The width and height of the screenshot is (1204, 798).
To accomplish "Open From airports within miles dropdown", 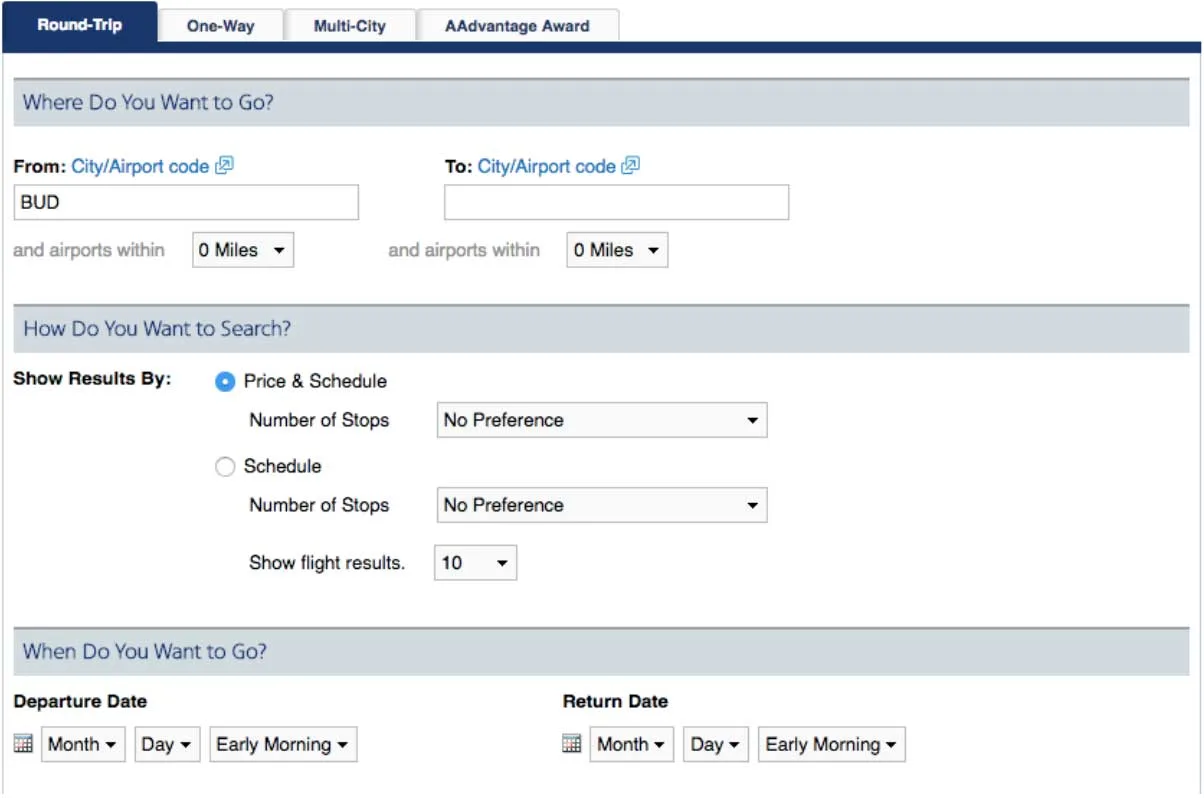I will (243, 250).
